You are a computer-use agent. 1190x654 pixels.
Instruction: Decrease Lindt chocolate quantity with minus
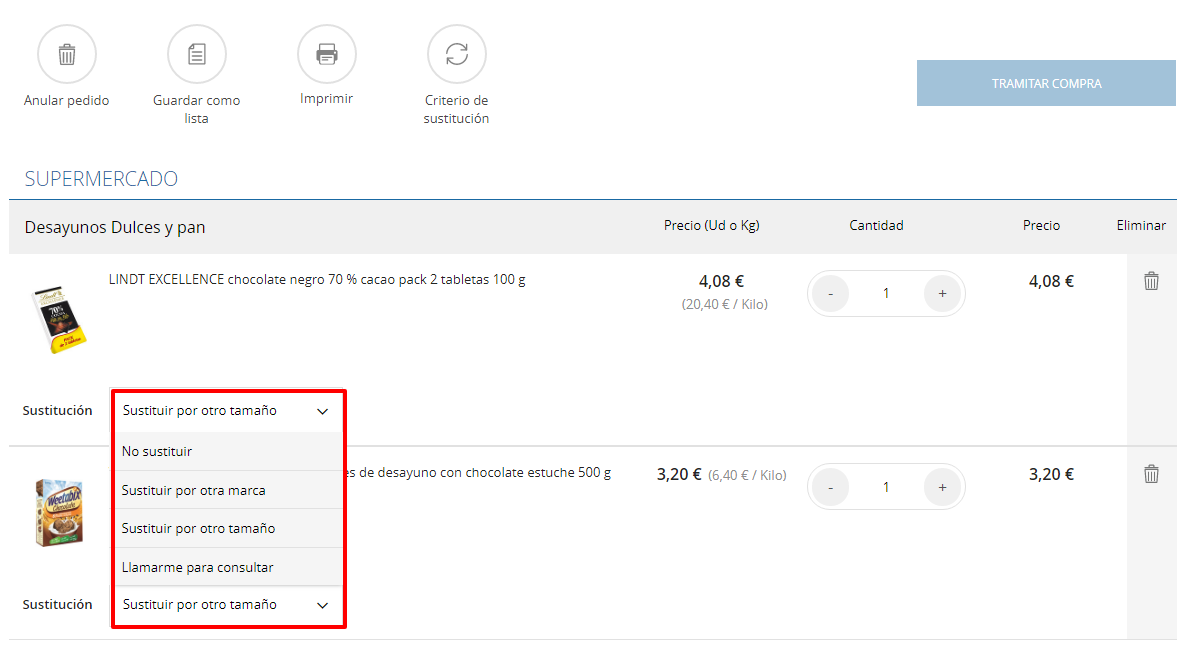point(830,294)
